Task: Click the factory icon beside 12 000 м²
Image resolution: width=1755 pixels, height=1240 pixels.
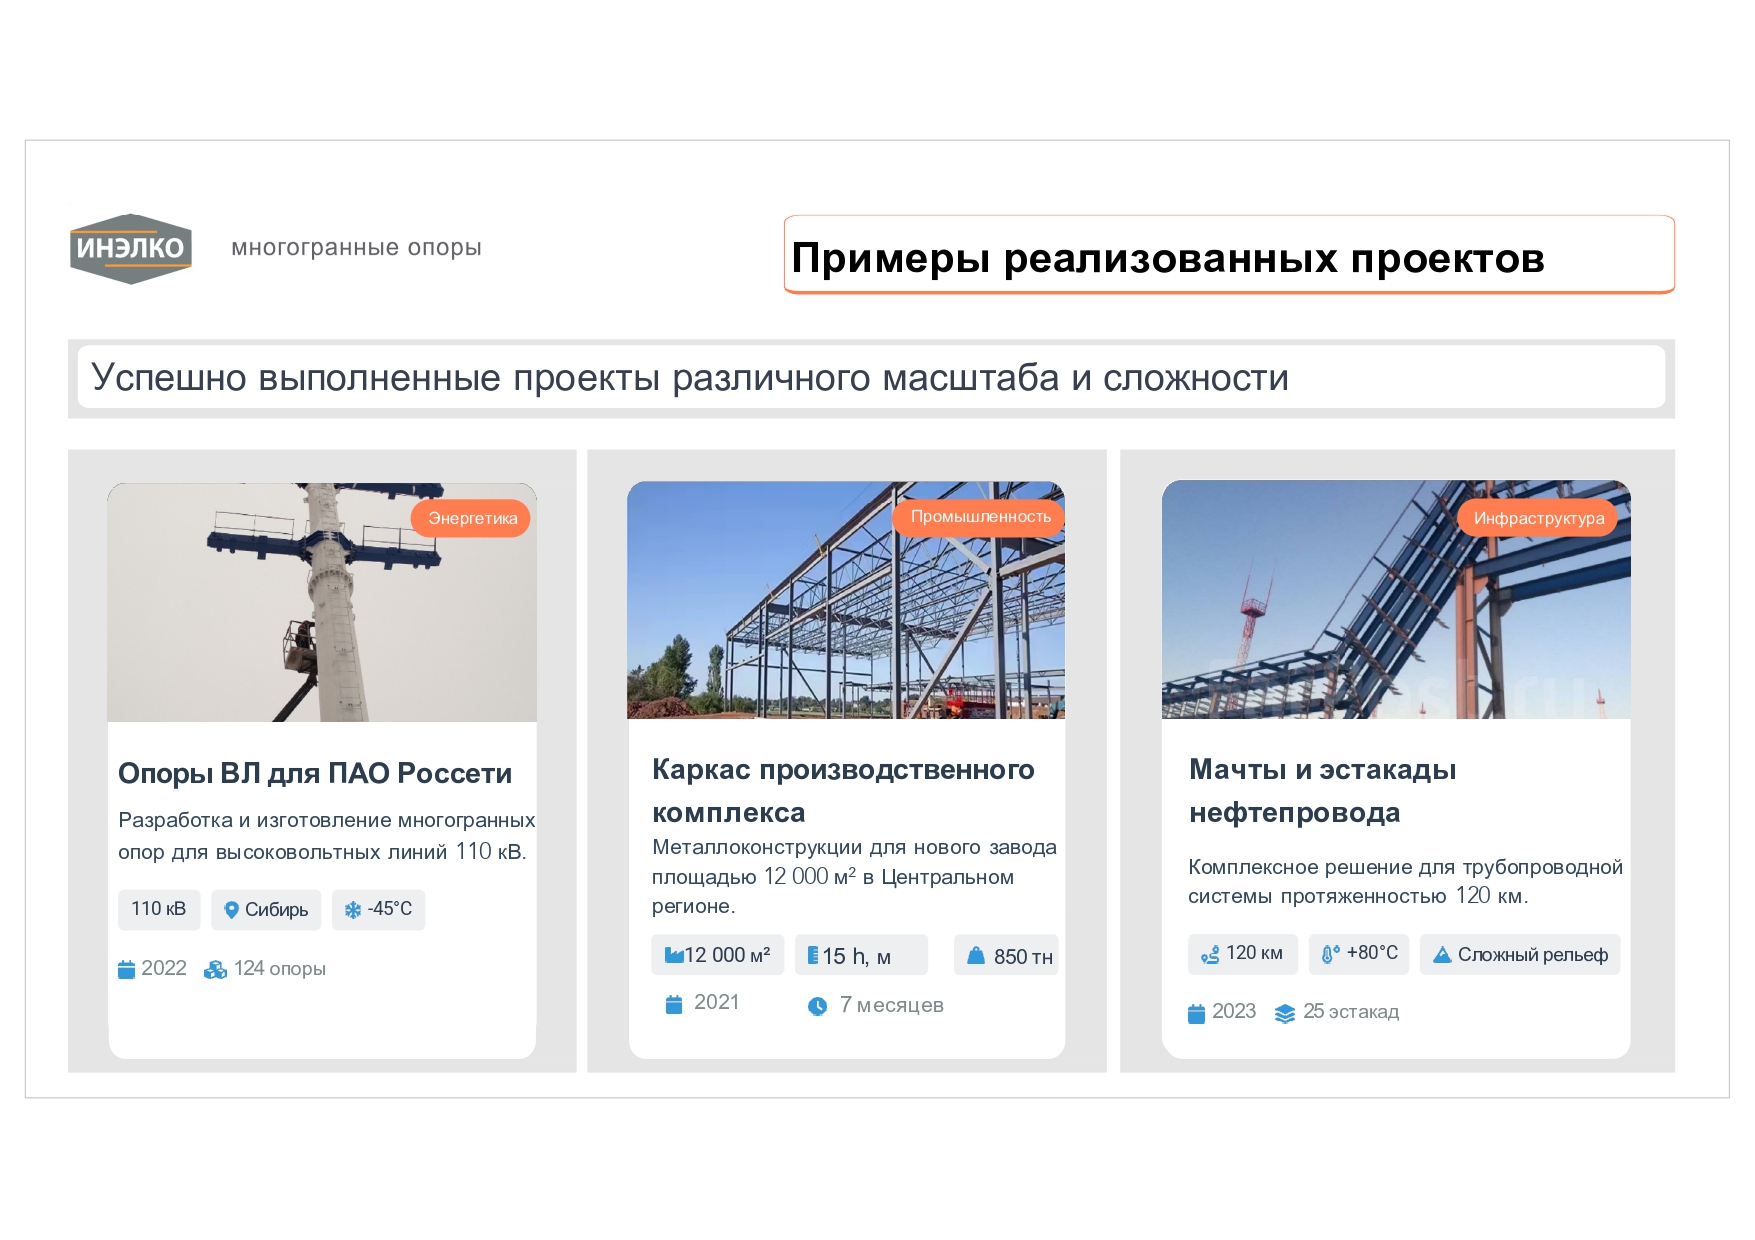Action: (x=673, y=955)
